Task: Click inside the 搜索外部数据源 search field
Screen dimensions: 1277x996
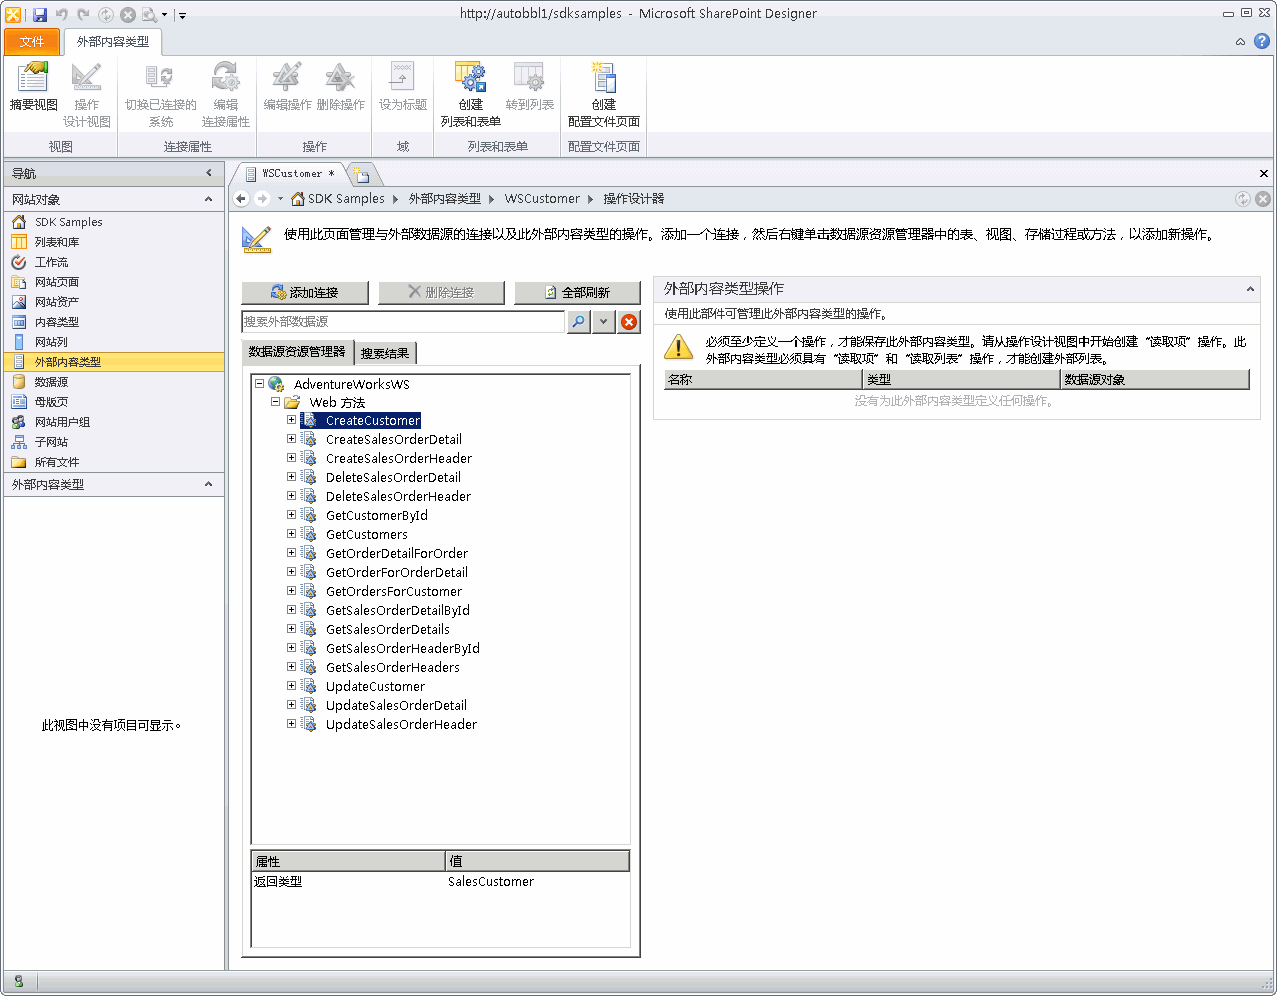Action: point(400,322)
